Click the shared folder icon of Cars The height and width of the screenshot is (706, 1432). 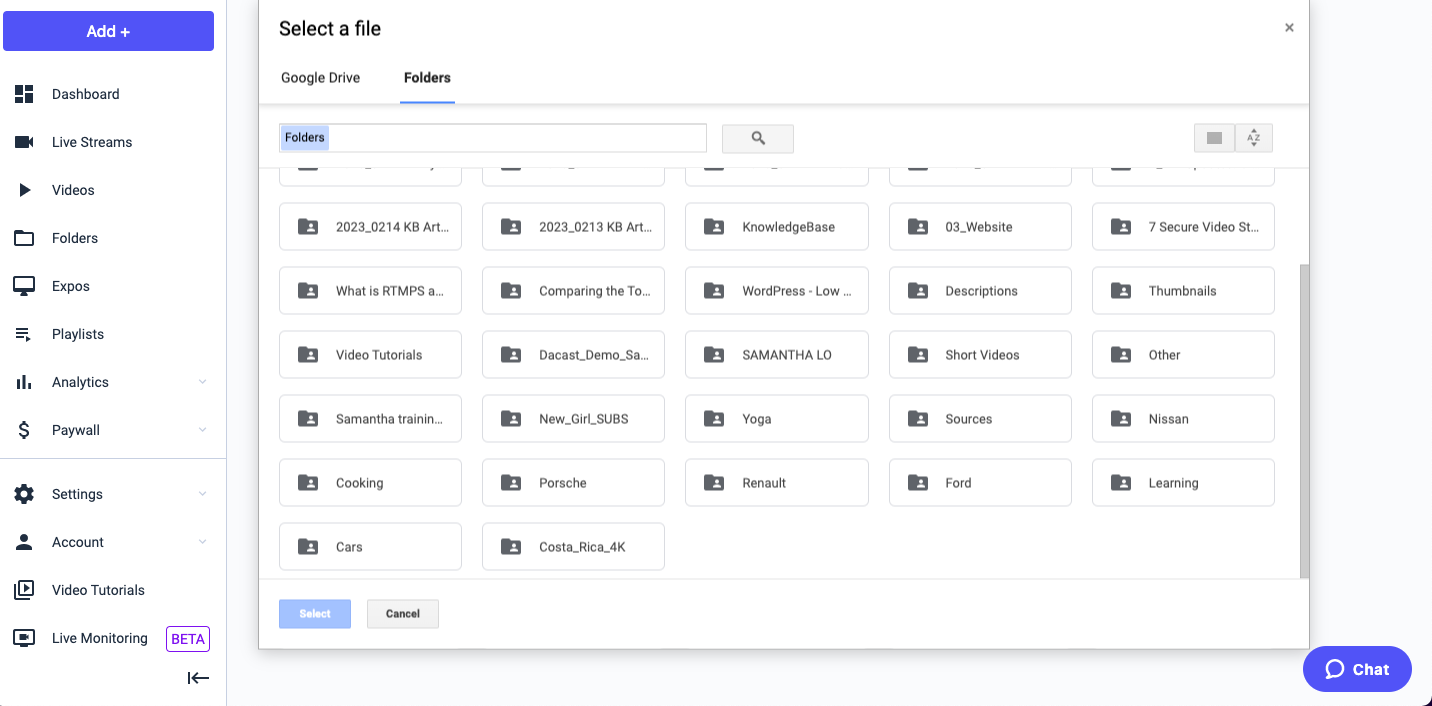pyautogui.click(x=308, y=547)
